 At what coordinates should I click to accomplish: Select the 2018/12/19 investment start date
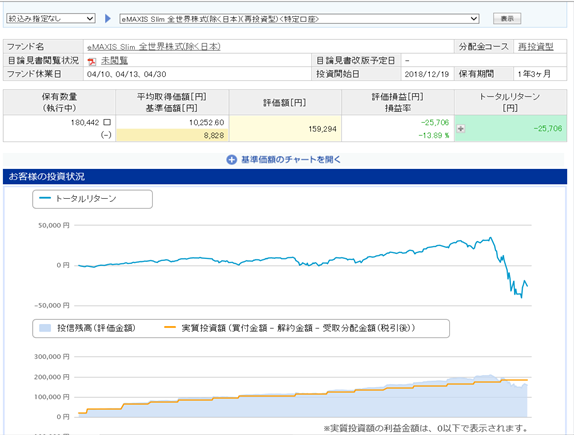pyautogui.click(x=427, y=74)
